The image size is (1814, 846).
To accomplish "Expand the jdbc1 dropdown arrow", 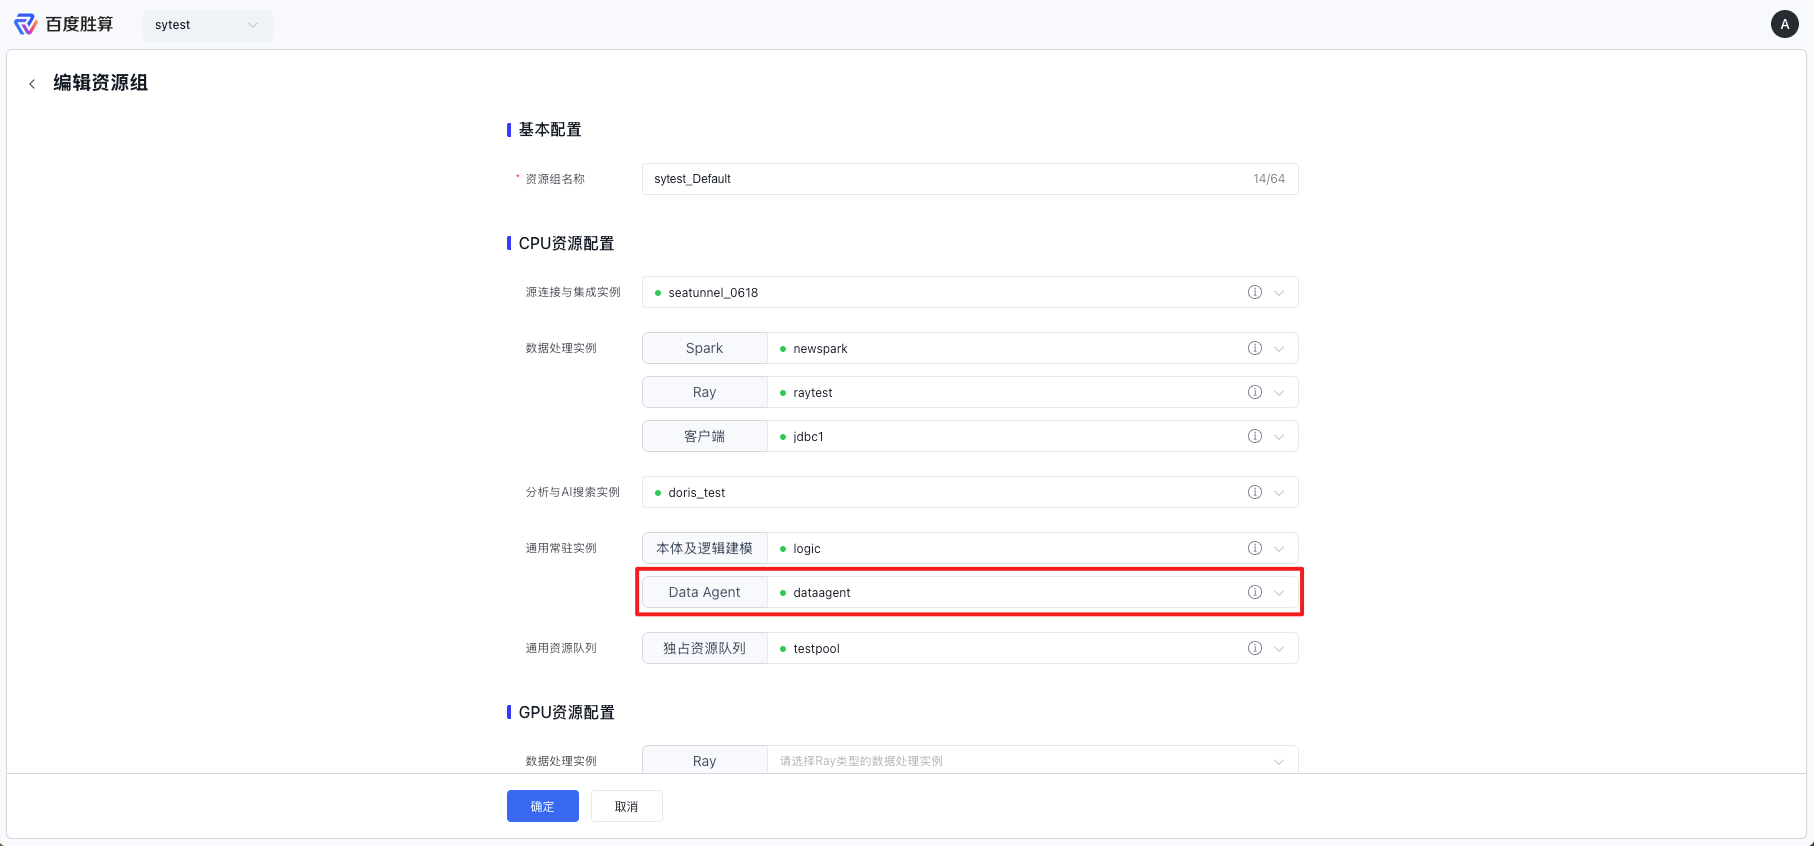I will pyautogui.click(x=1279, y=437).
